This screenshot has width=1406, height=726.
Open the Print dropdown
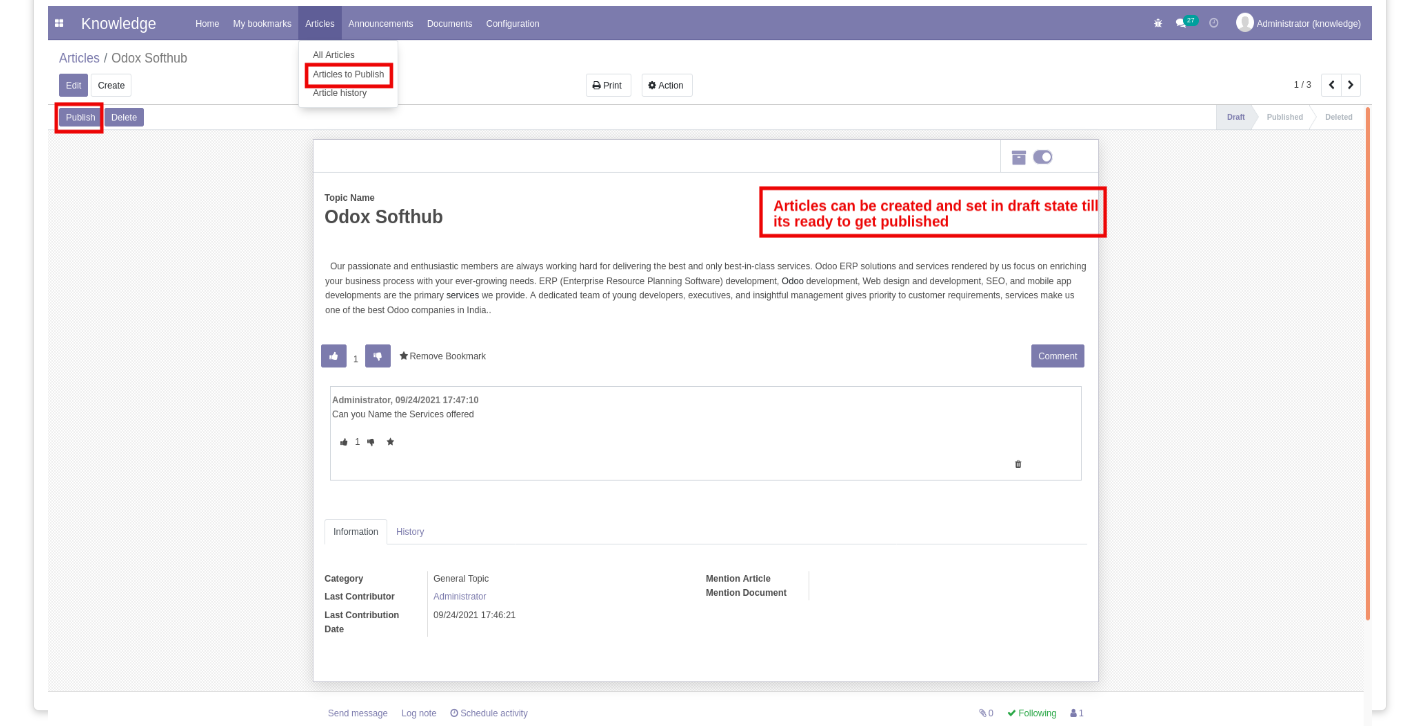(608, 85)
